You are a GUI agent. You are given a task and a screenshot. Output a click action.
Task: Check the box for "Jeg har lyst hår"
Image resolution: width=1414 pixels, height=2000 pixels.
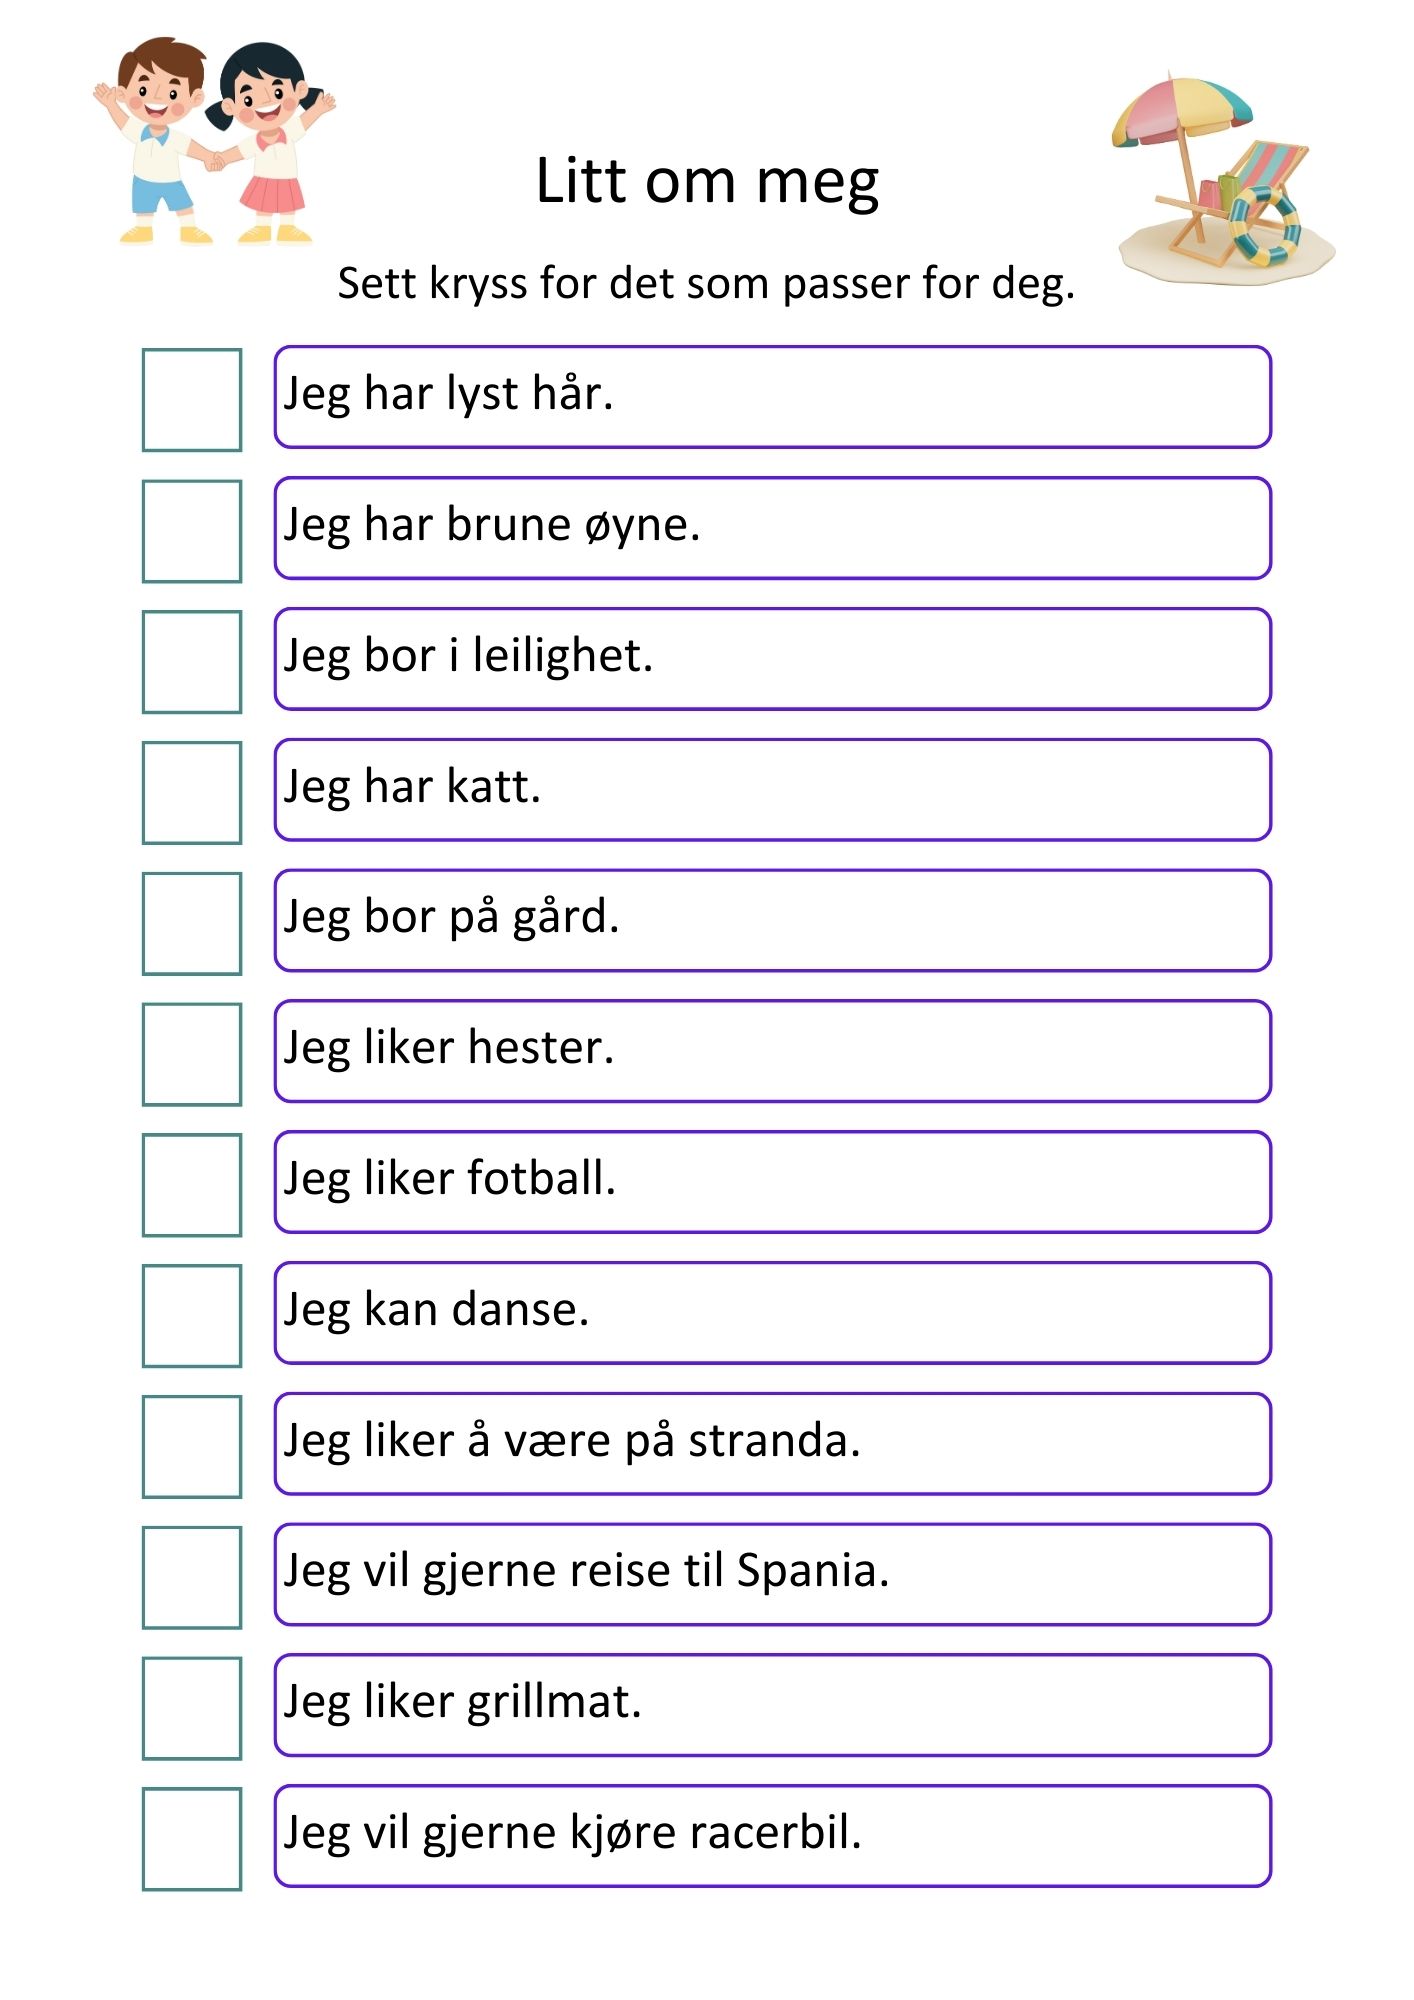(192, 400)
